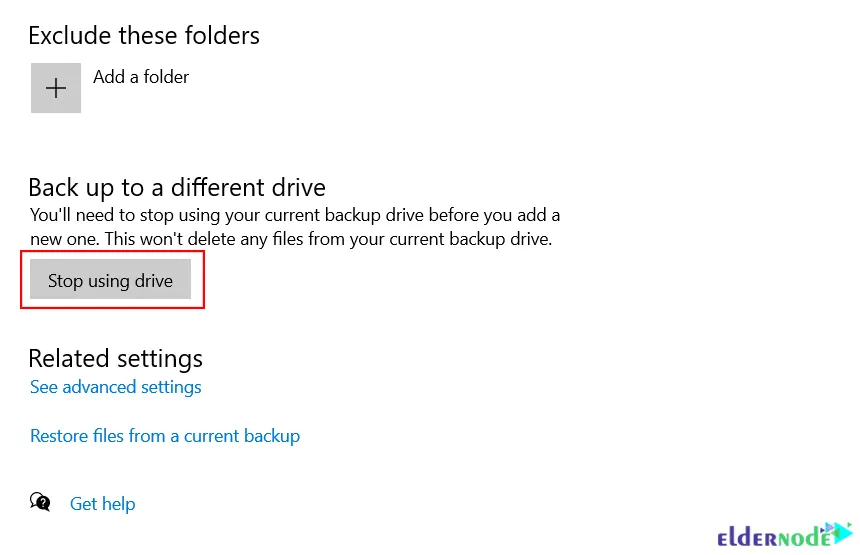860x555 pixels.
Task: Click the Eldernode play arrow logo icon
Action: tap(838, 533)
